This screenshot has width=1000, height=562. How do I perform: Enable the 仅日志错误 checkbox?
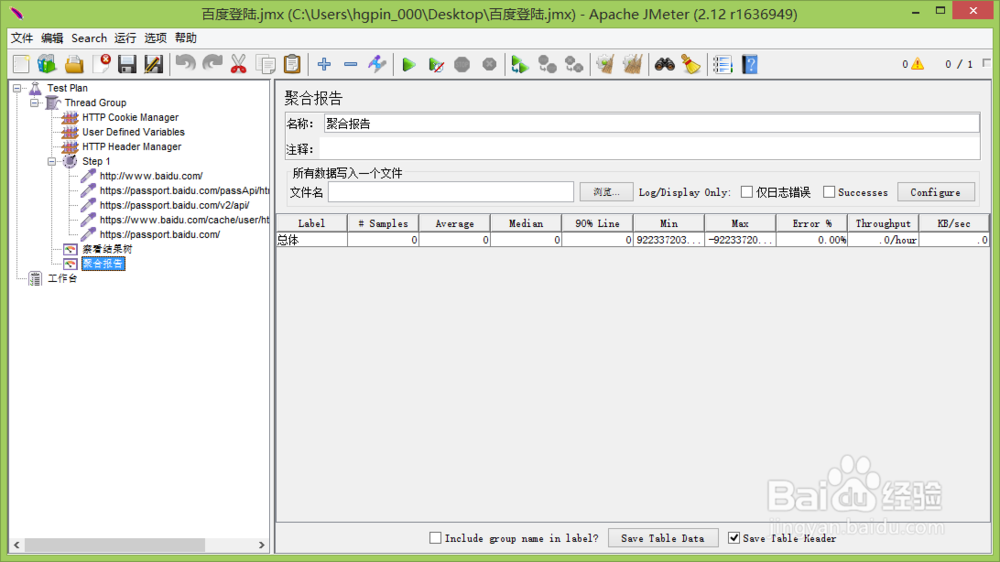(746, 192)
